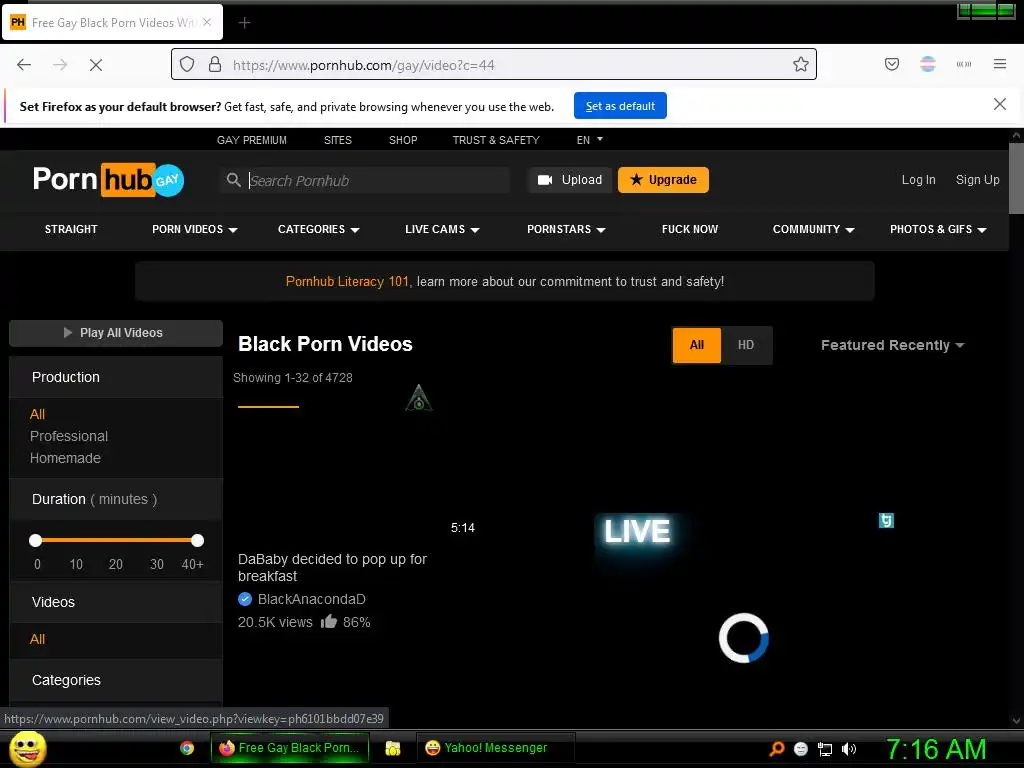Filter production by Homemade
The width and height of the screenshot is (1024, 768).
pyautogui.click(x=65, y=458)
